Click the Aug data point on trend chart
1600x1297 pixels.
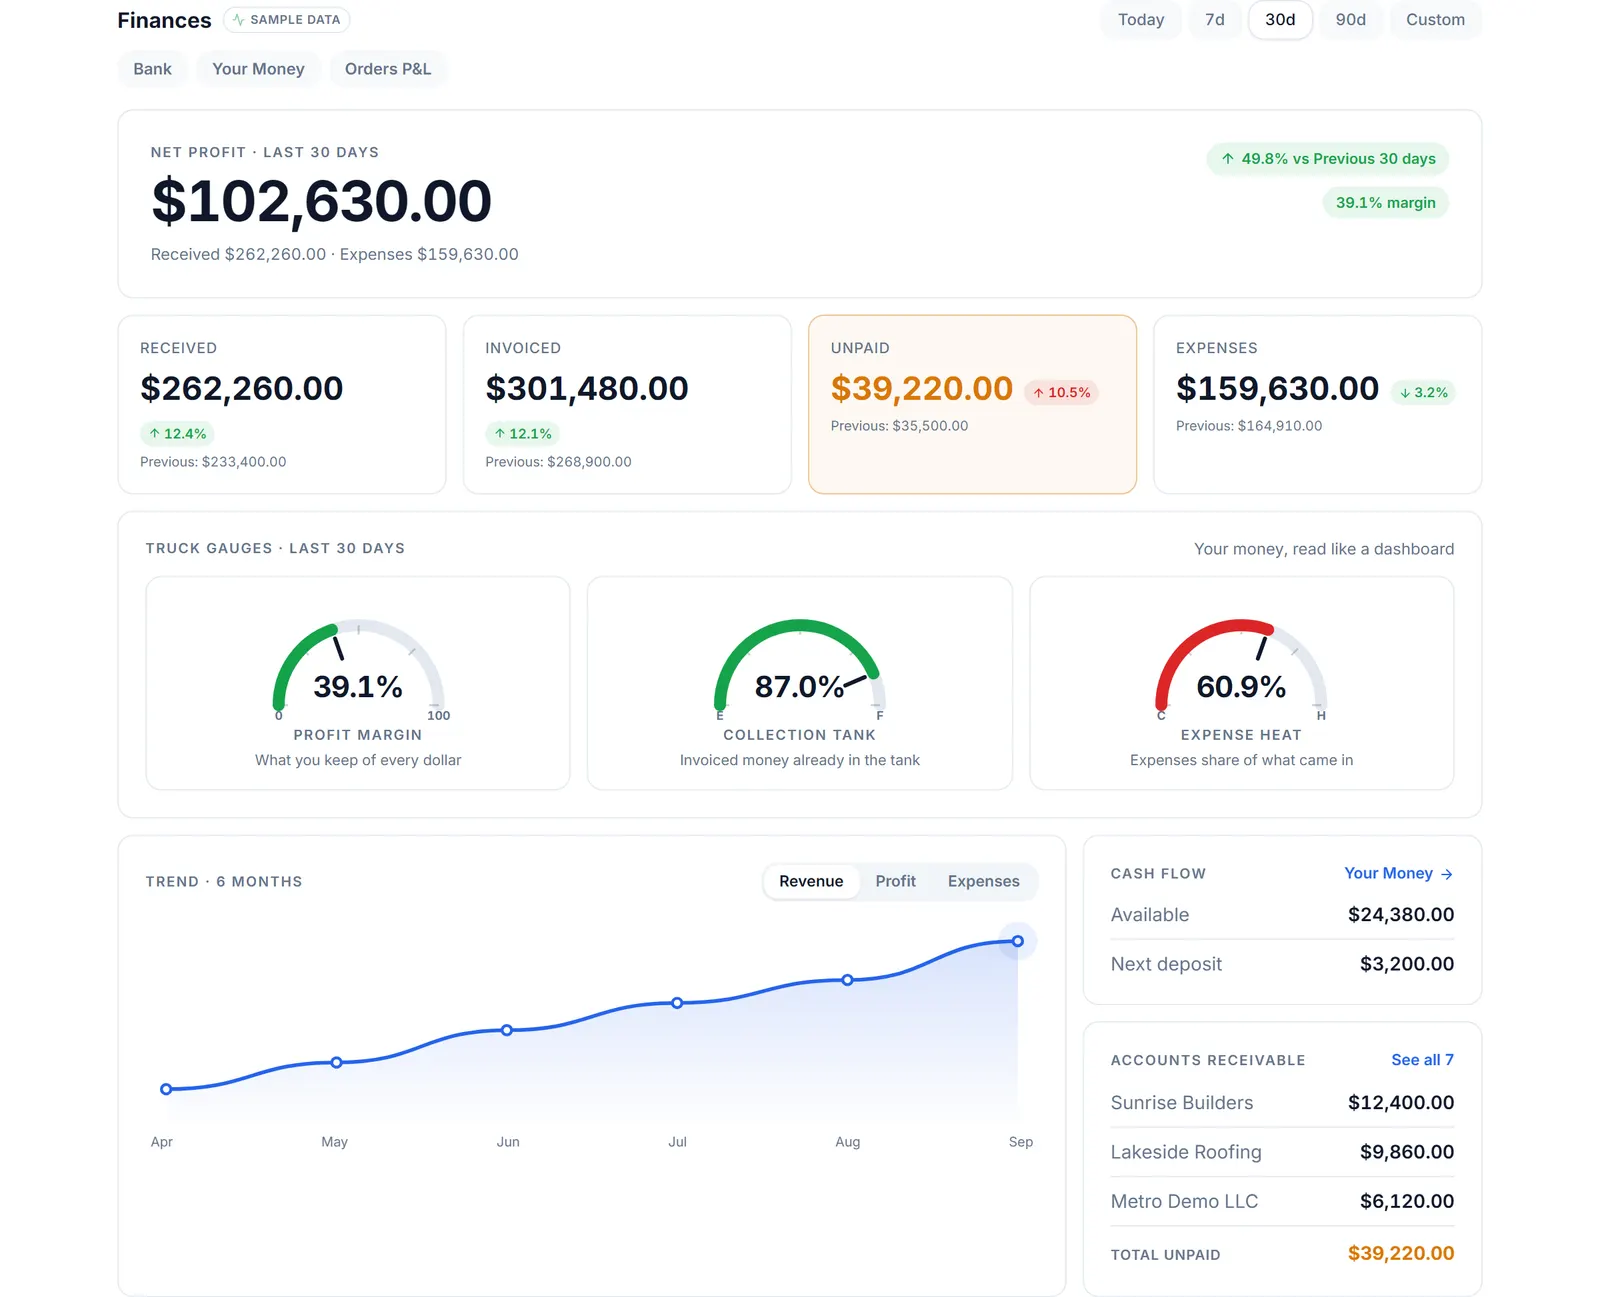click(847, 980)
